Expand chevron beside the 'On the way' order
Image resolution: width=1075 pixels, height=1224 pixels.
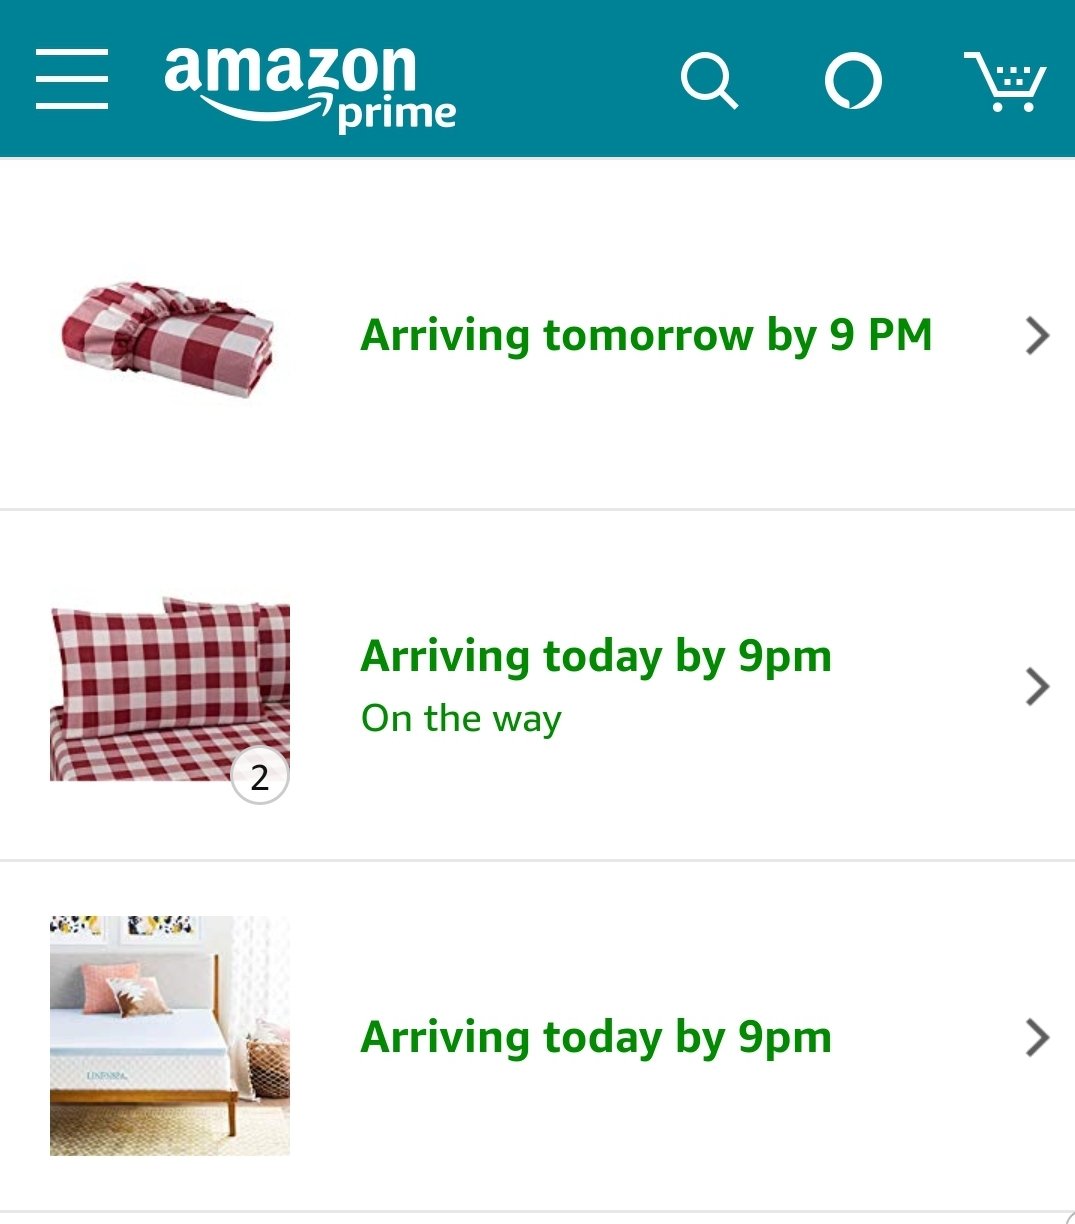coord(1038,686)
